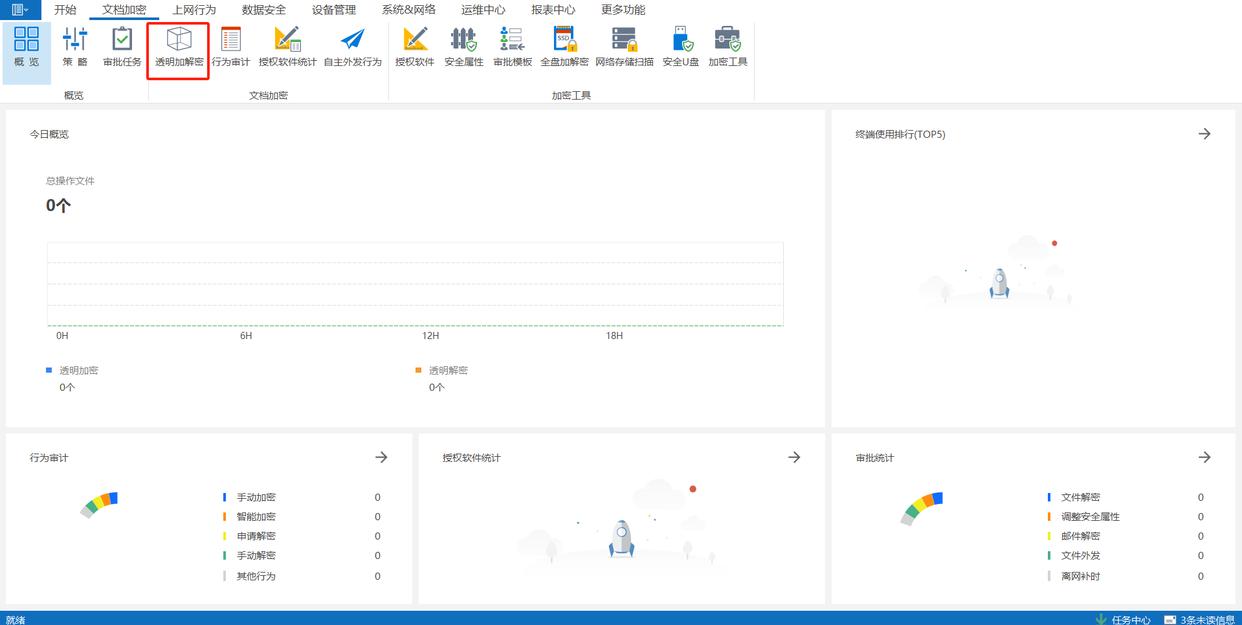This screenshot has width=1242, height=625.
Task: View the 3条未读信息 unread messages
Action: point(1201,619)
